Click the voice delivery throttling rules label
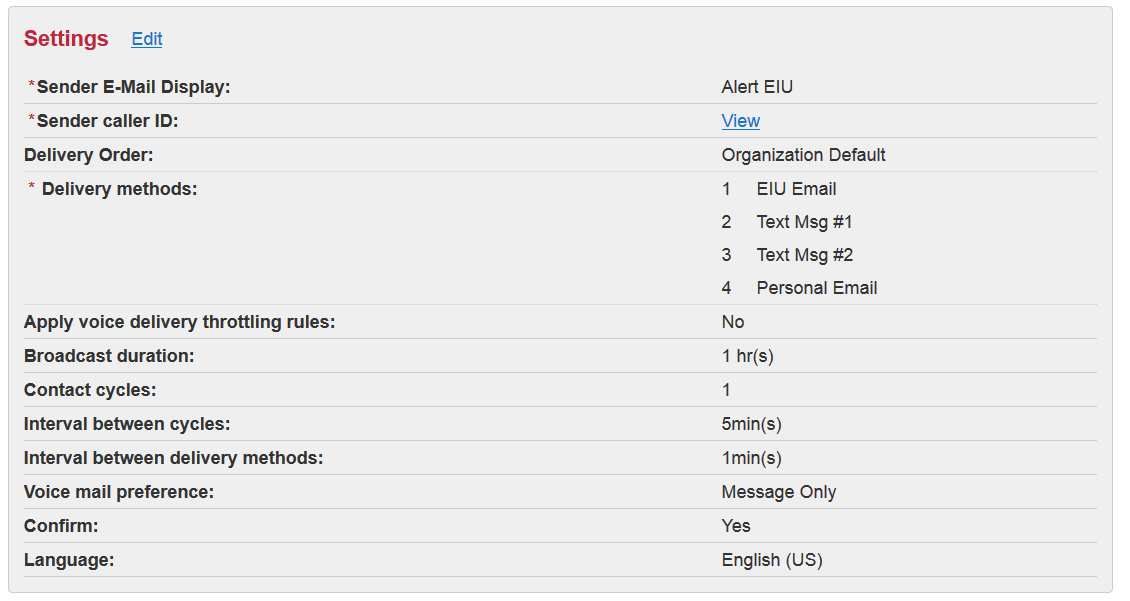 click(x=179, y=322)
